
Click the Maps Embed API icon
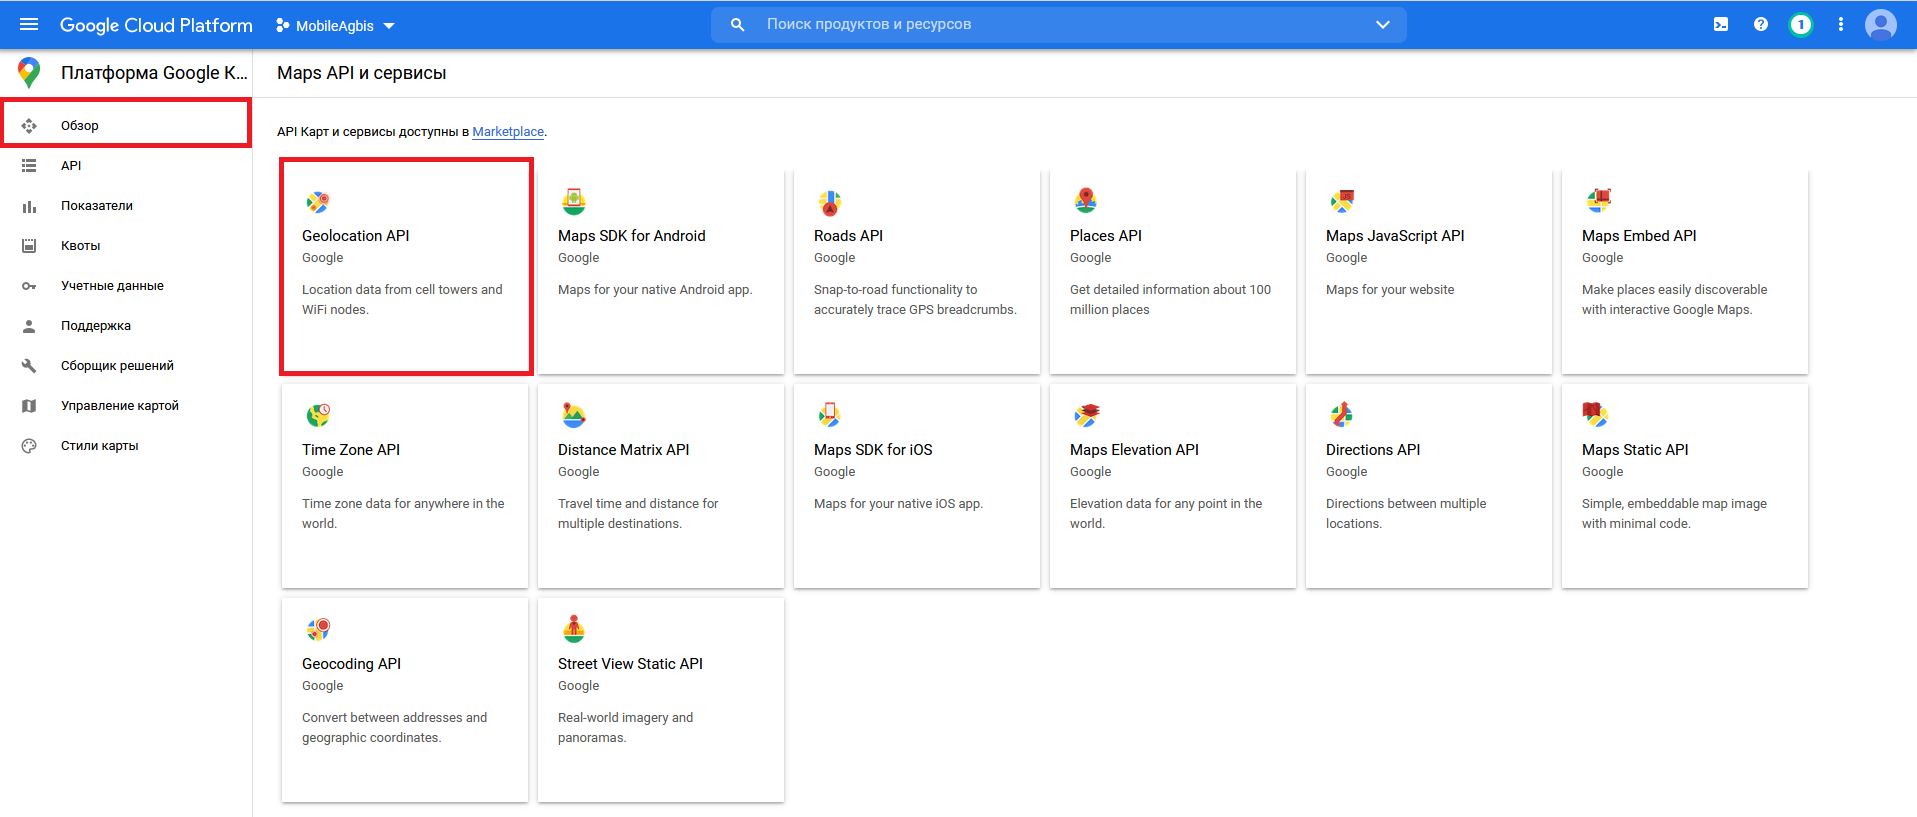(x=1598, y=201)
